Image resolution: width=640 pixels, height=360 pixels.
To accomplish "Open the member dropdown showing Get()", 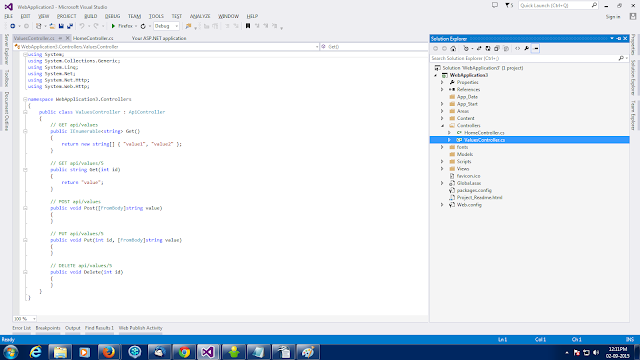I will click(x=373, y=47).
